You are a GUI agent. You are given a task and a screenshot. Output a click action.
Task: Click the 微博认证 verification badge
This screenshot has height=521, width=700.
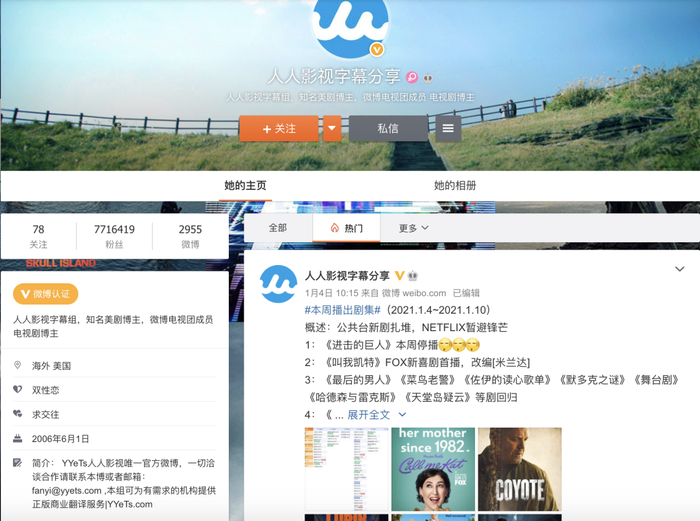[x=46, y=294]
